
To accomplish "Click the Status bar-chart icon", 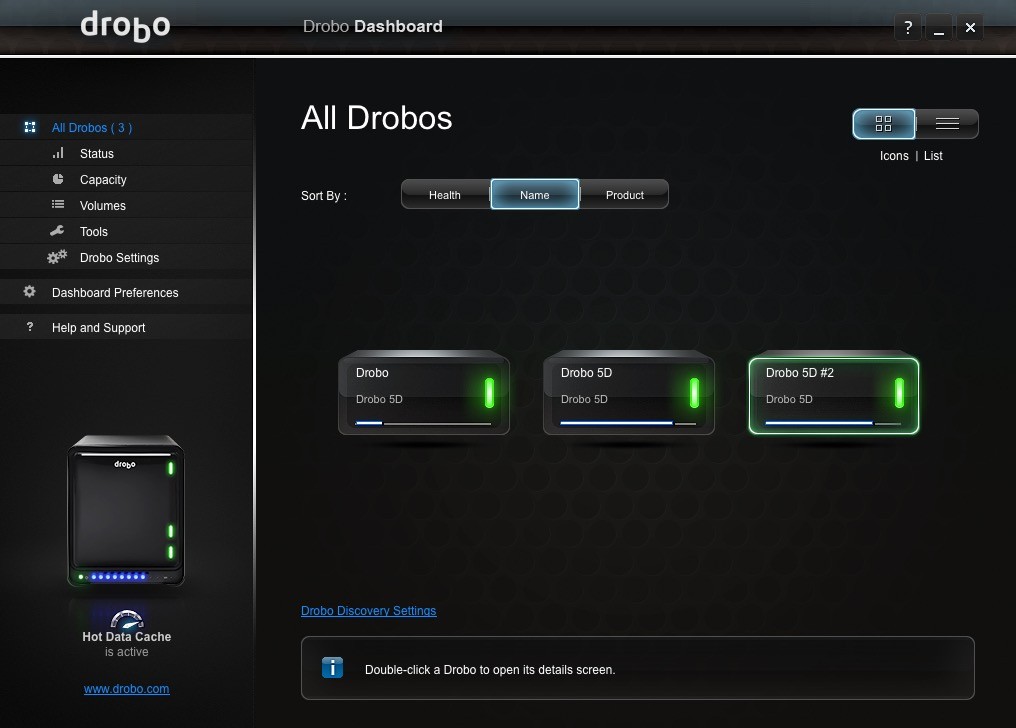I will click(58, 153).
